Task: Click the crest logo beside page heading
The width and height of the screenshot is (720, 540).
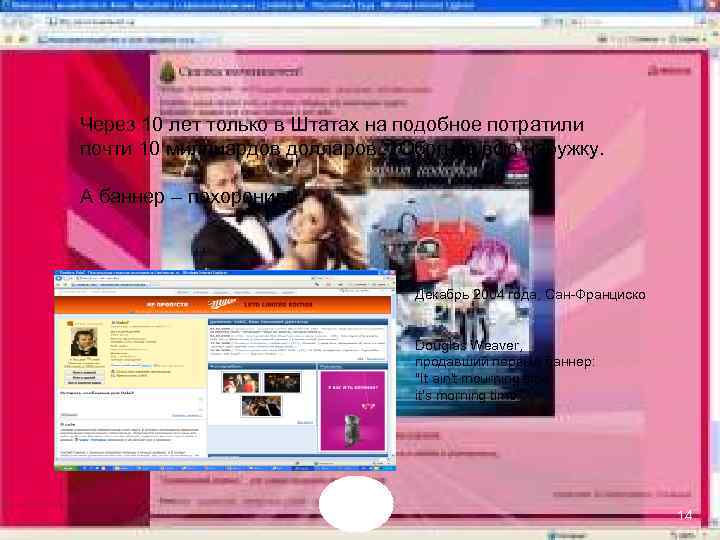Action: click(x=167, y=72)
